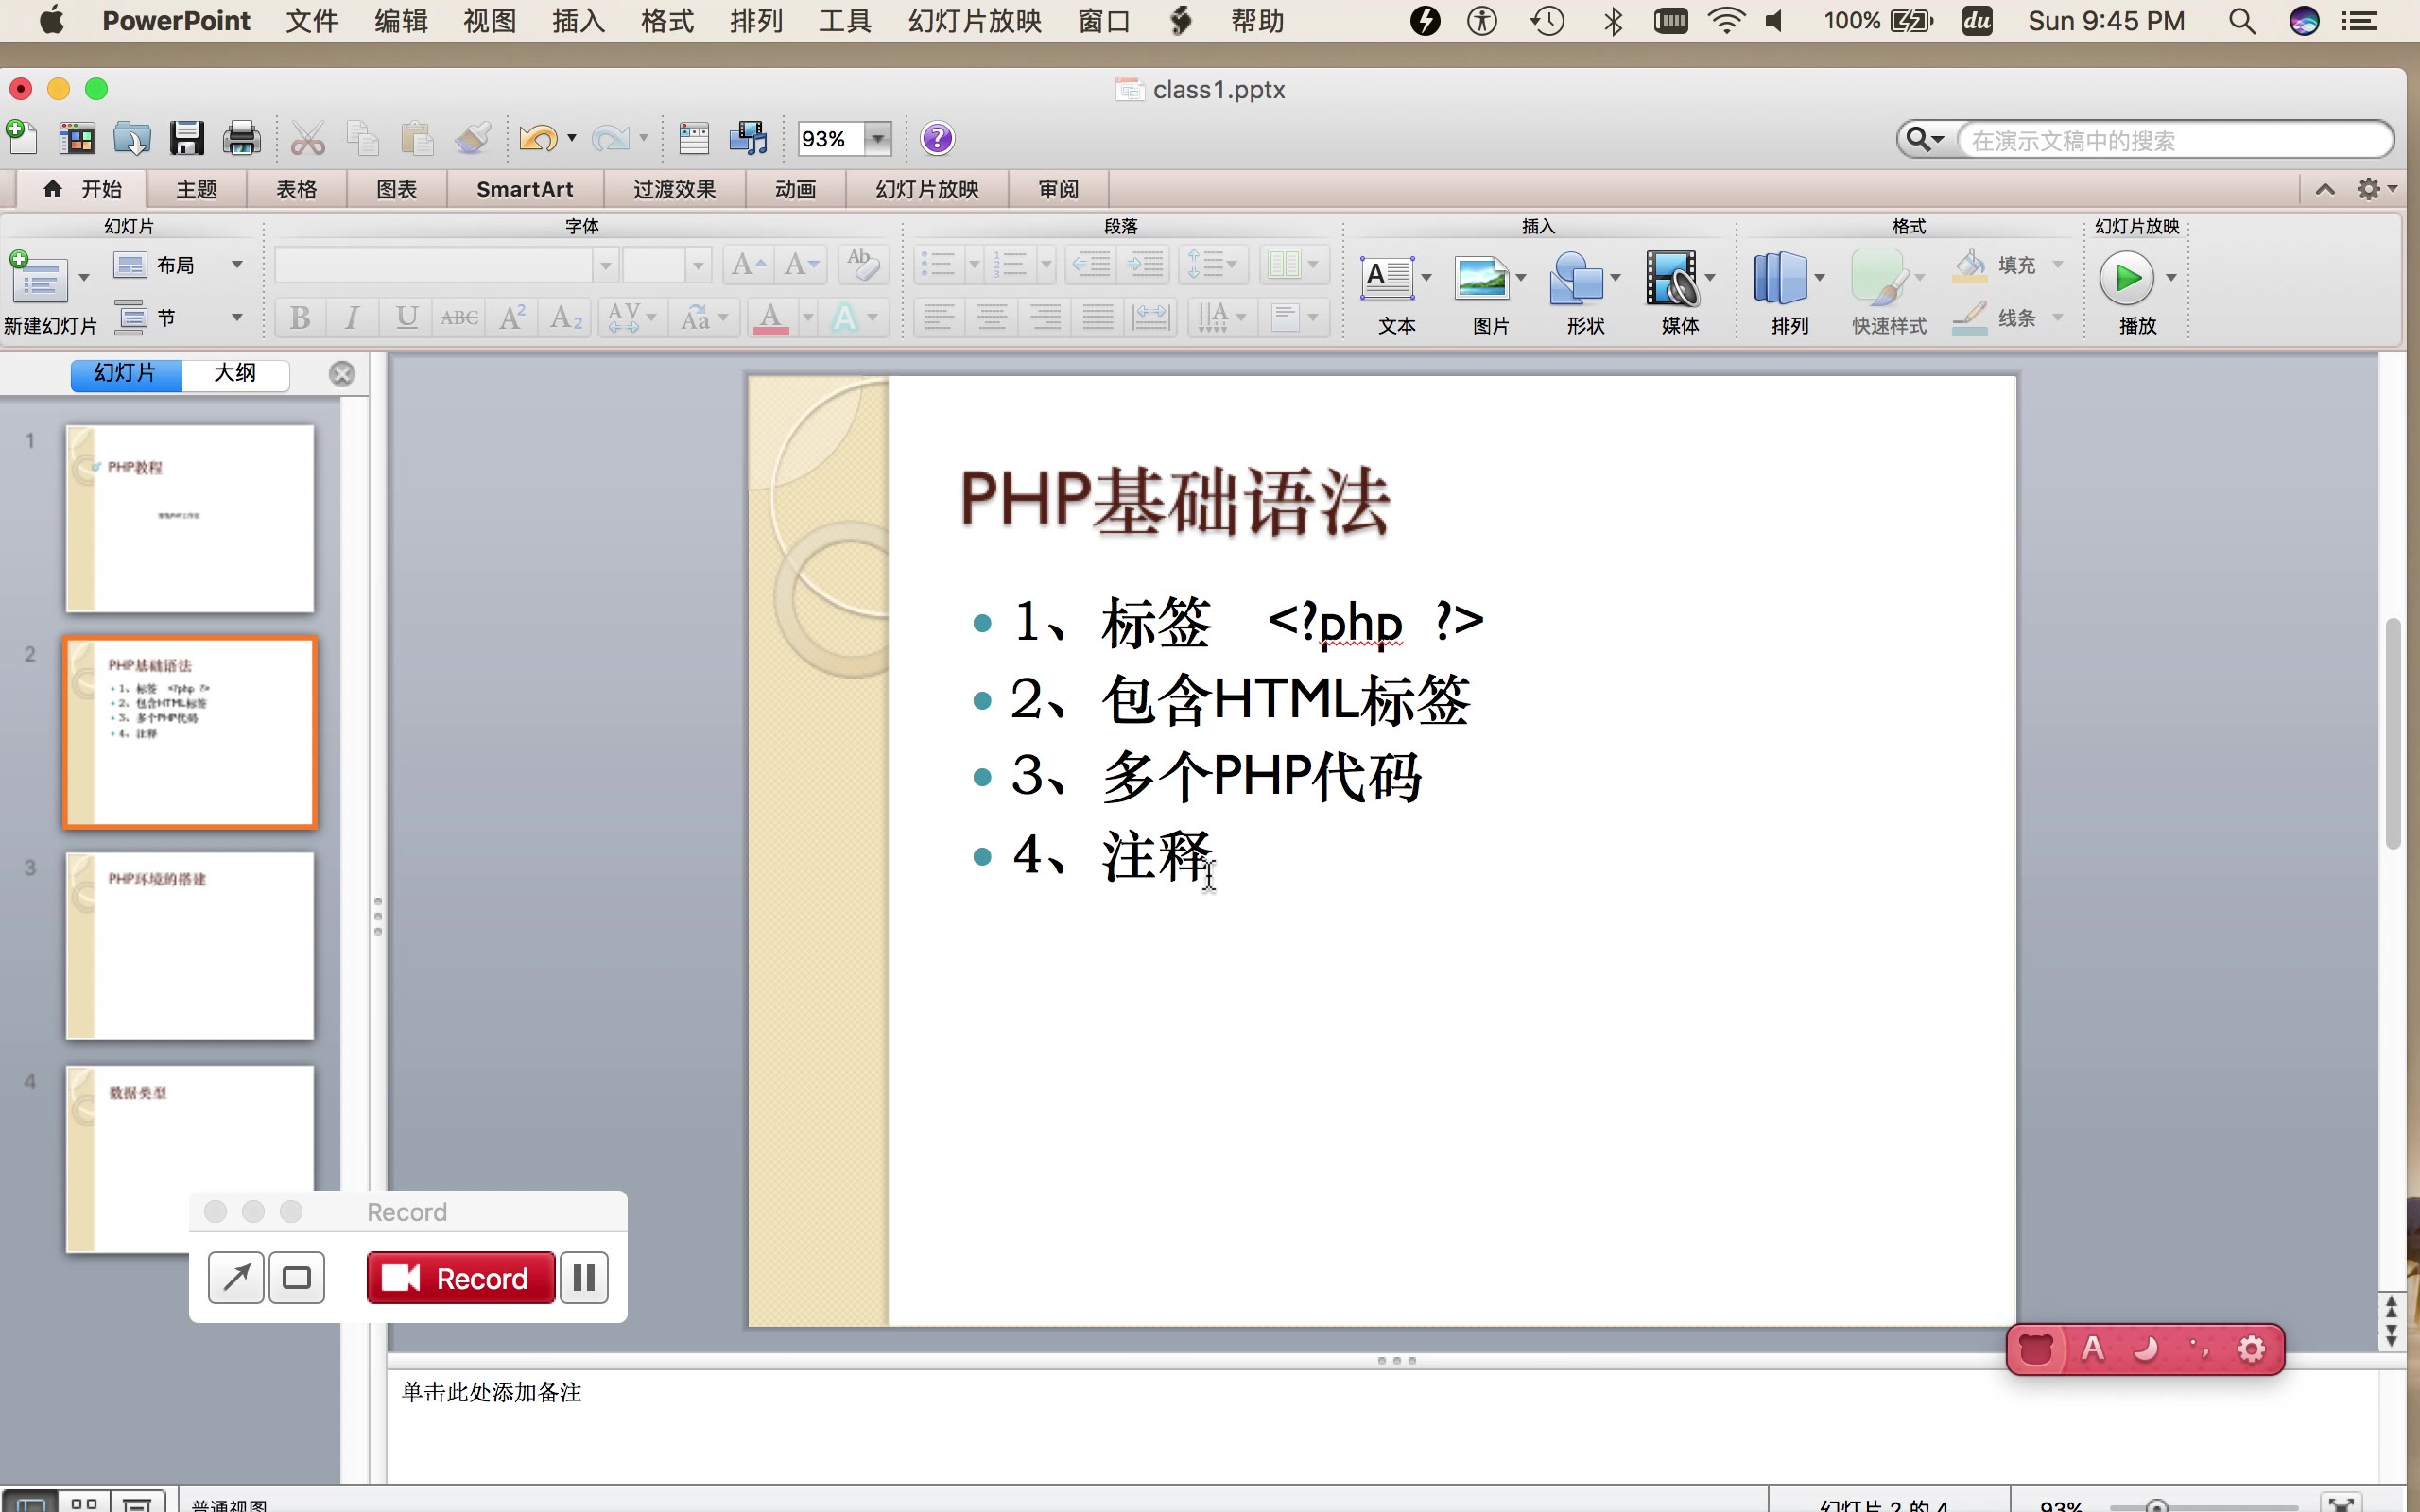Click the 单击此处添加备注 notes area
Viewport: 2420px width, 1512px height.
(491, 1392)
